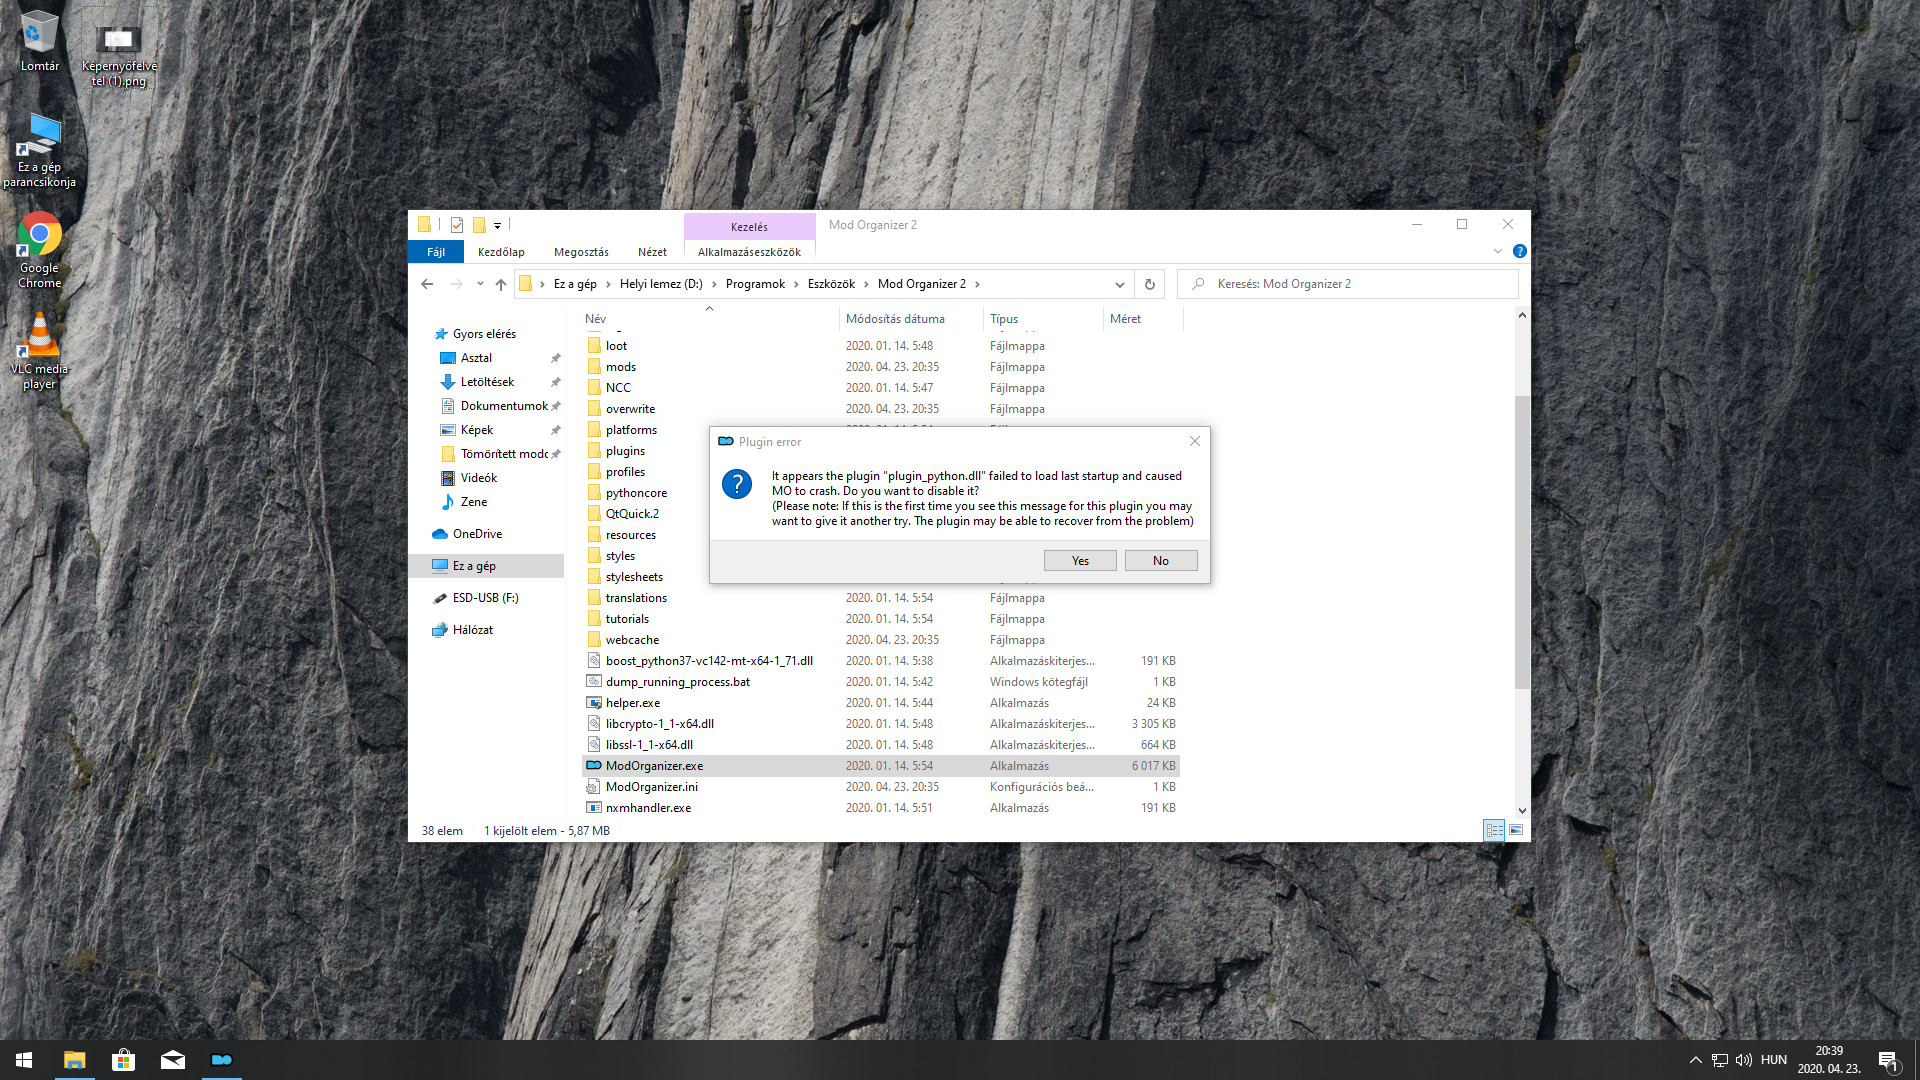Screen dimensions: 1920x1080
Task: Open the Windows Start menu
Action: (x=24, y=1060)
